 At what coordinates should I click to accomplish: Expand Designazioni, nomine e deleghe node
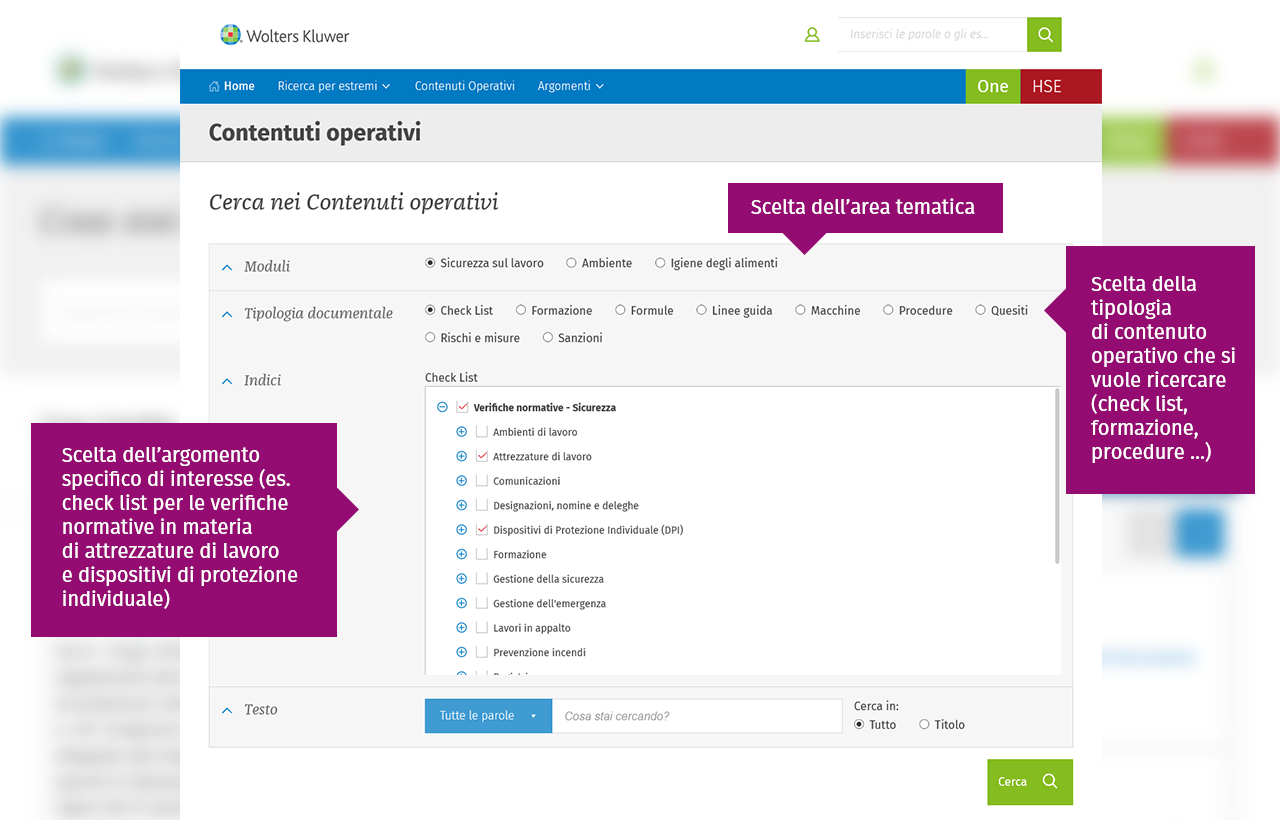pos(462,506)
